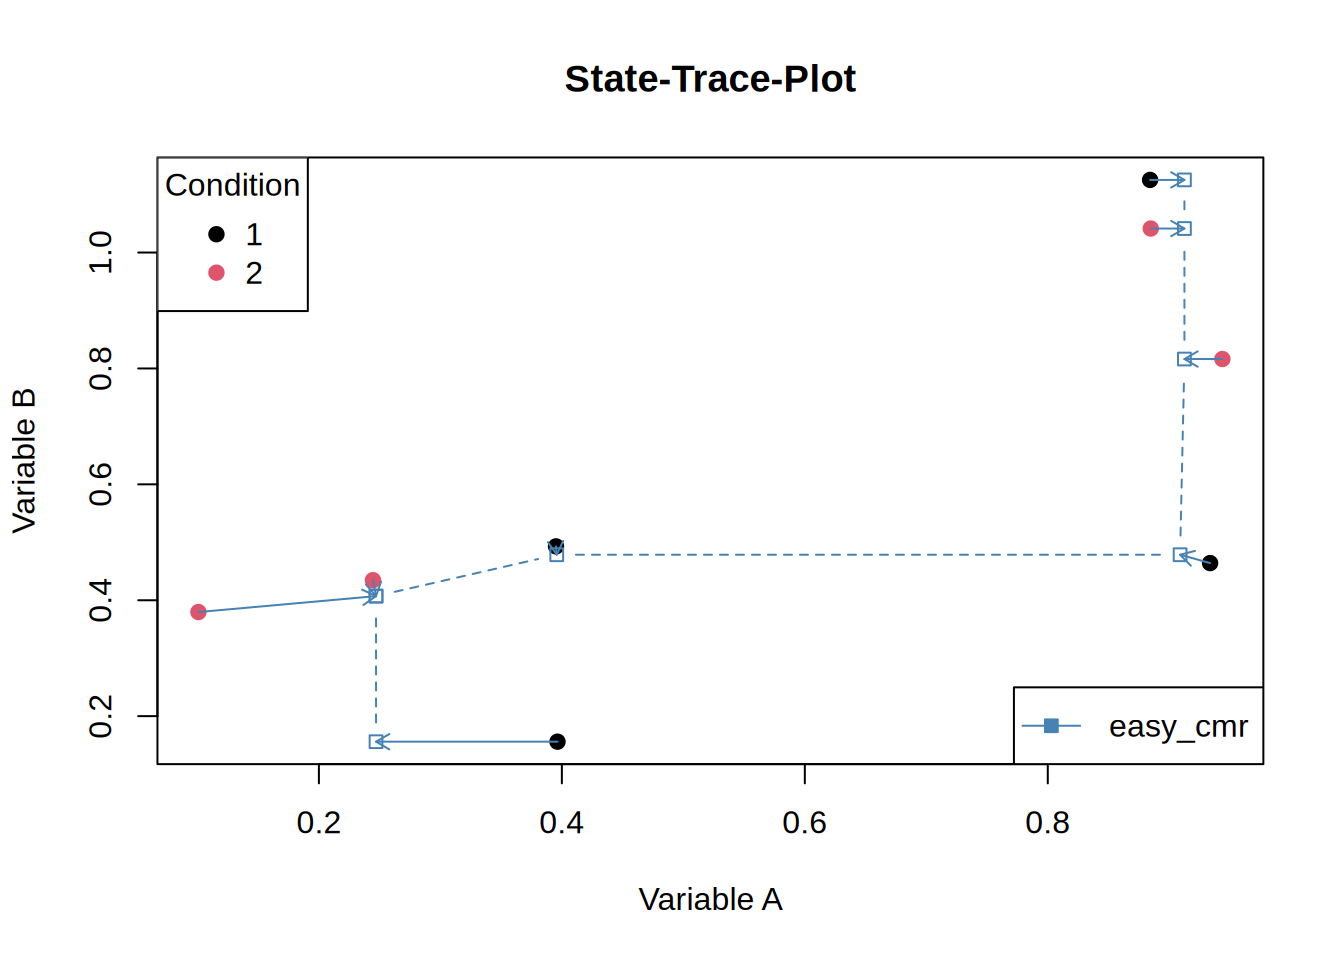The image size is (1344, 960).
Task: Select the "Variable B" axis label
Action: [x=24, y=460]
